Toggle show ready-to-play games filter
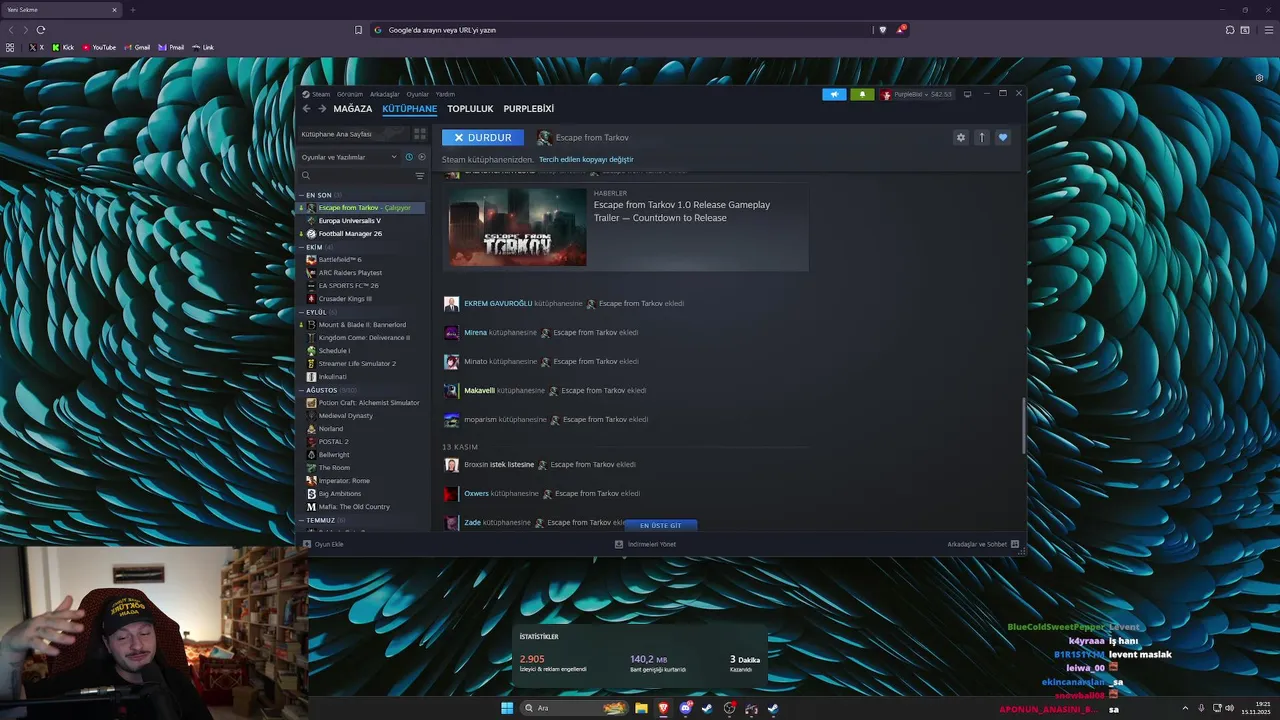1280x720 pixels. 421,157
